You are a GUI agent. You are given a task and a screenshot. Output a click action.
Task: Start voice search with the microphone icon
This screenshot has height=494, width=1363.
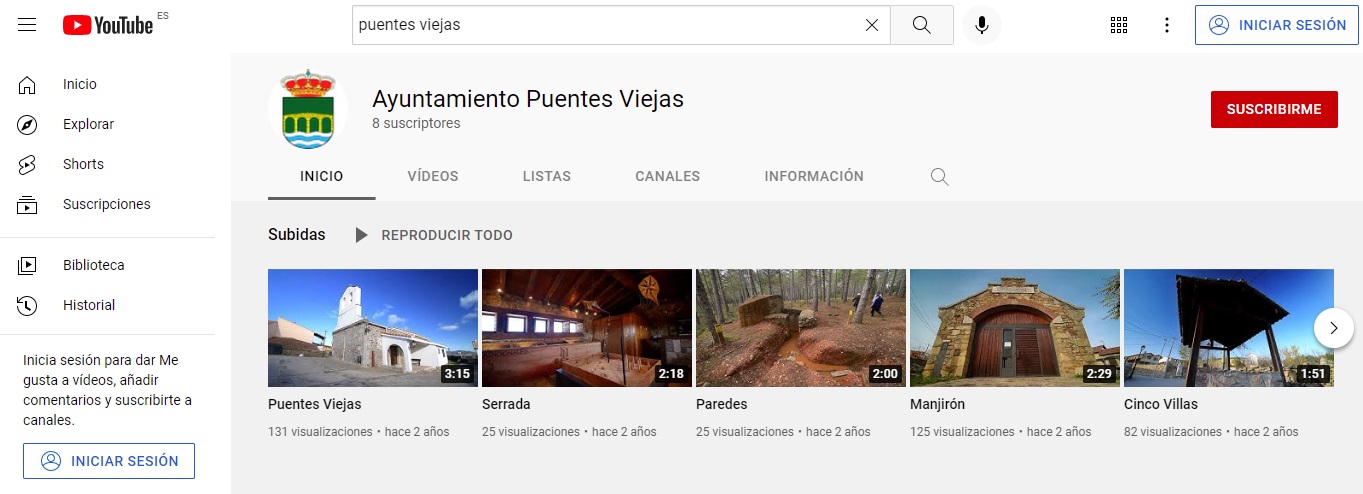(x=982, y=25)
